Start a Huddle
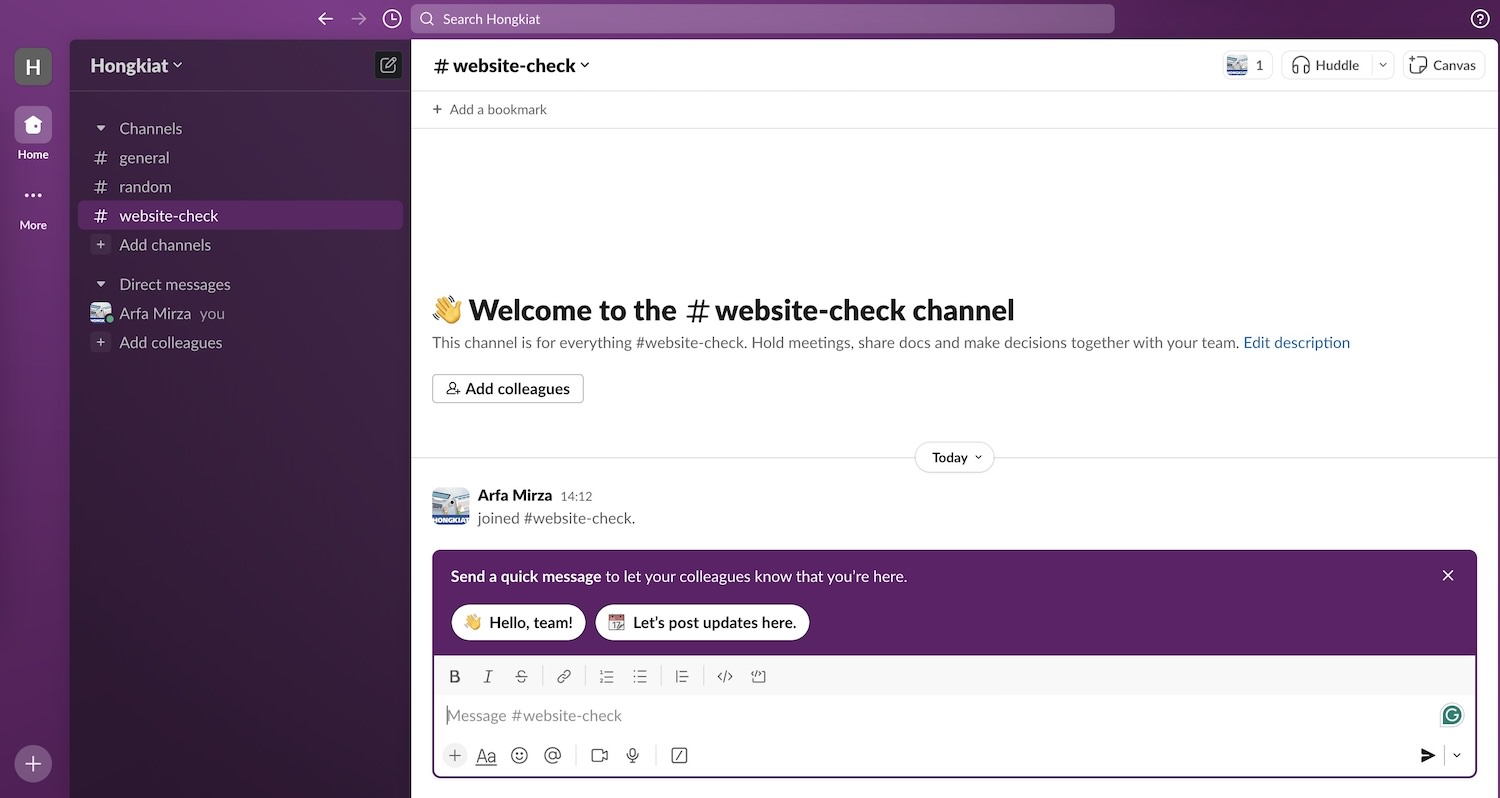This screenshot has height=798, width=1500. pos(1326,65)
